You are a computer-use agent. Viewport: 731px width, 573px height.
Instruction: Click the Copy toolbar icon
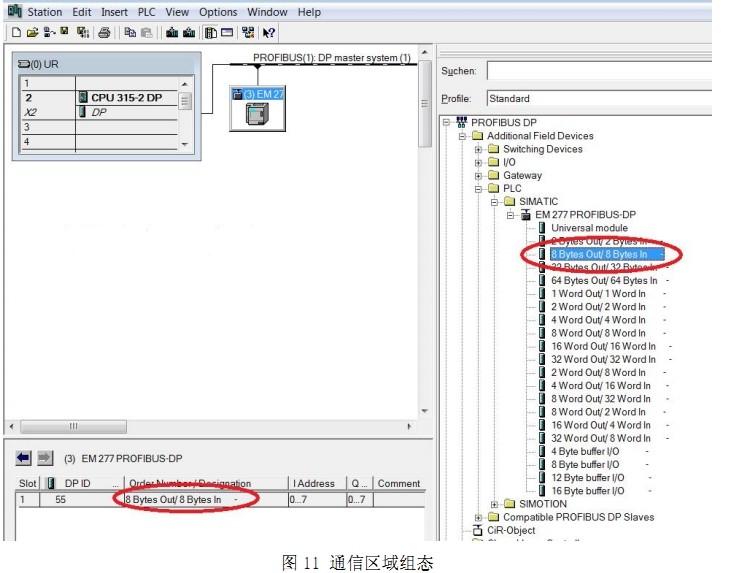130,32
